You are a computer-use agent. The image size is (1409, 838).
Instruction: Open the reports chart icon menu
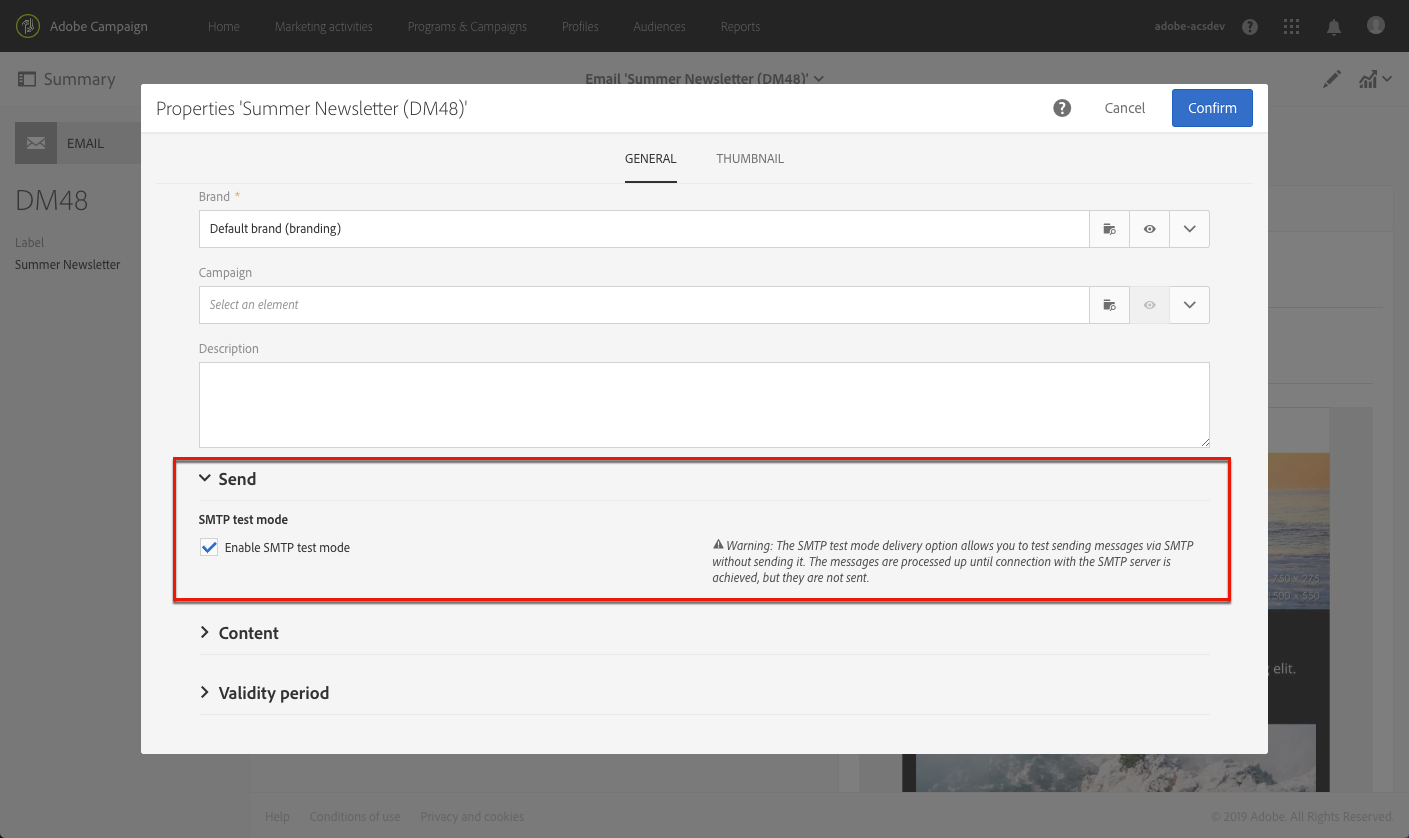coord(1375,79)
